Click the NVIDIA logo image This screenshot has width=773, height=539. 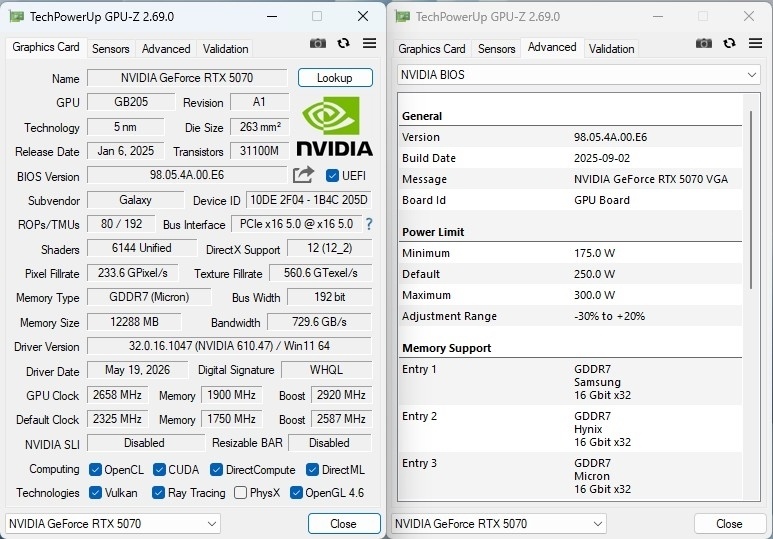point(334,126)
